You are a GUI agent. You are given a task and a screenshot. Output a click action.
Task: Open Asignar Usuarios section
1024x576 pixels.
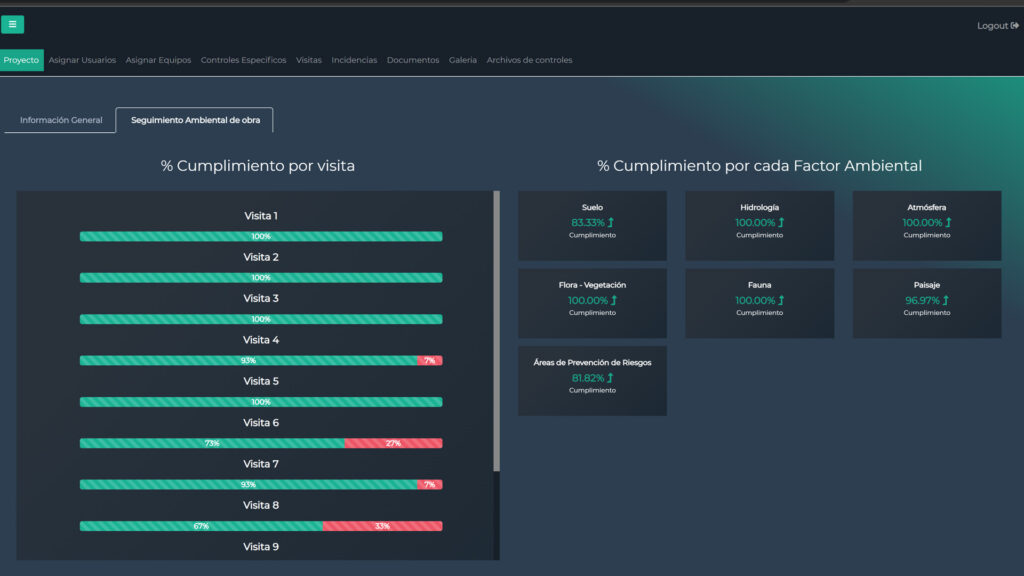pyautogui.click(x=82, y=60)
